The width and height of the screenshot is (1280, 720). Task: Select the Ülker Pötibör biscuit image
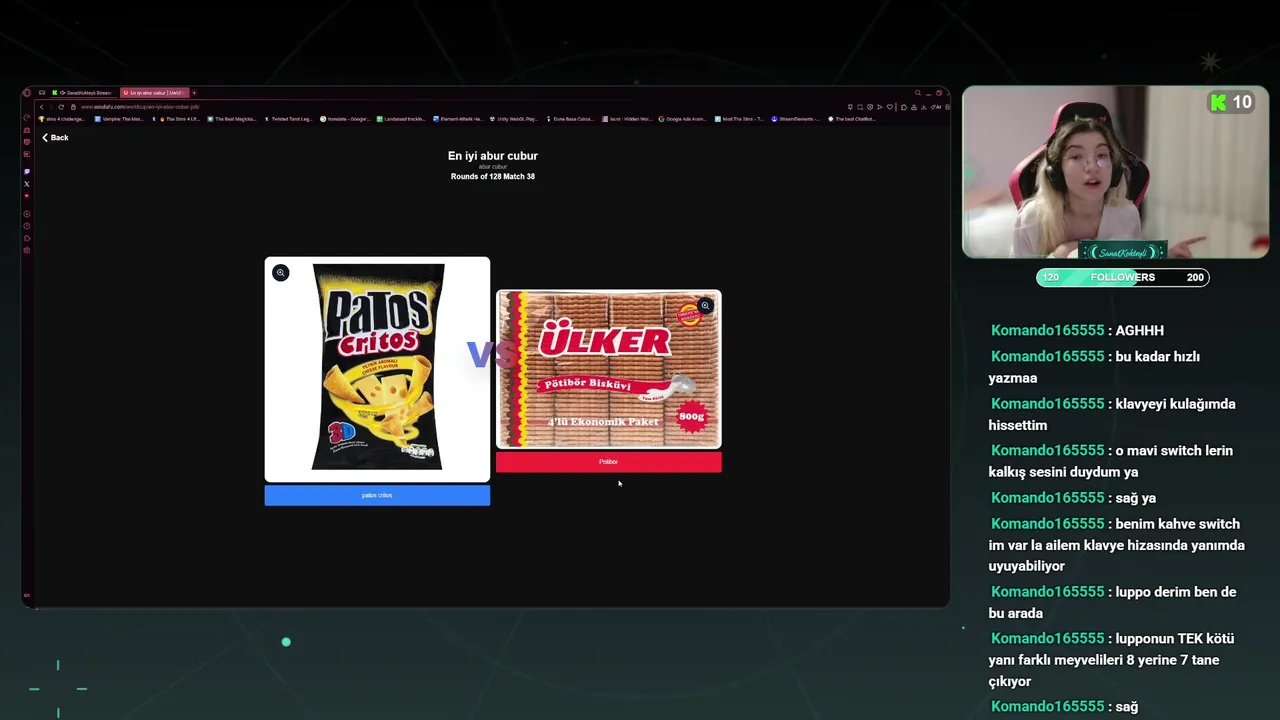pos(608,369)
